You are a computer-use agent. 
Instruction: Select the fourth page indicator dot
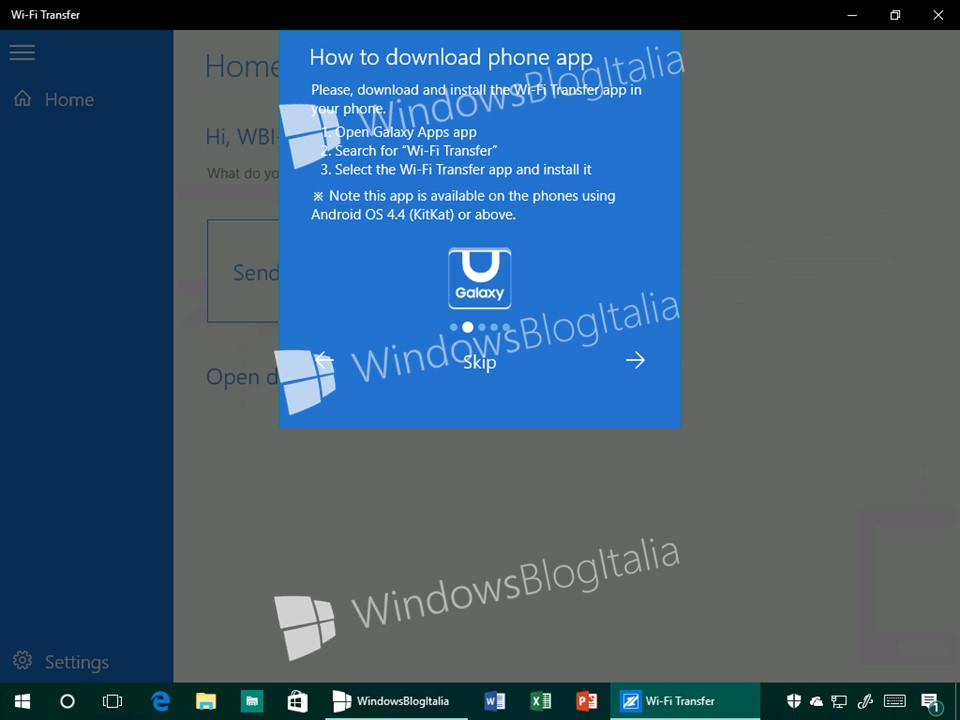(494, 328)
